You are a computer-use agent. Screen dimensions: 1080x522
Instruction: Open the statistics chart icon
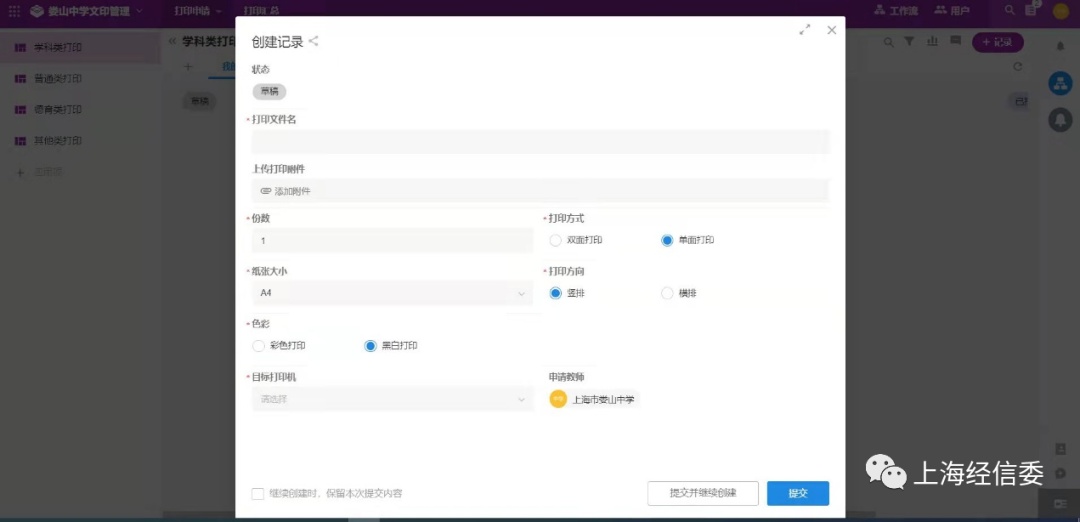[933, 42]
